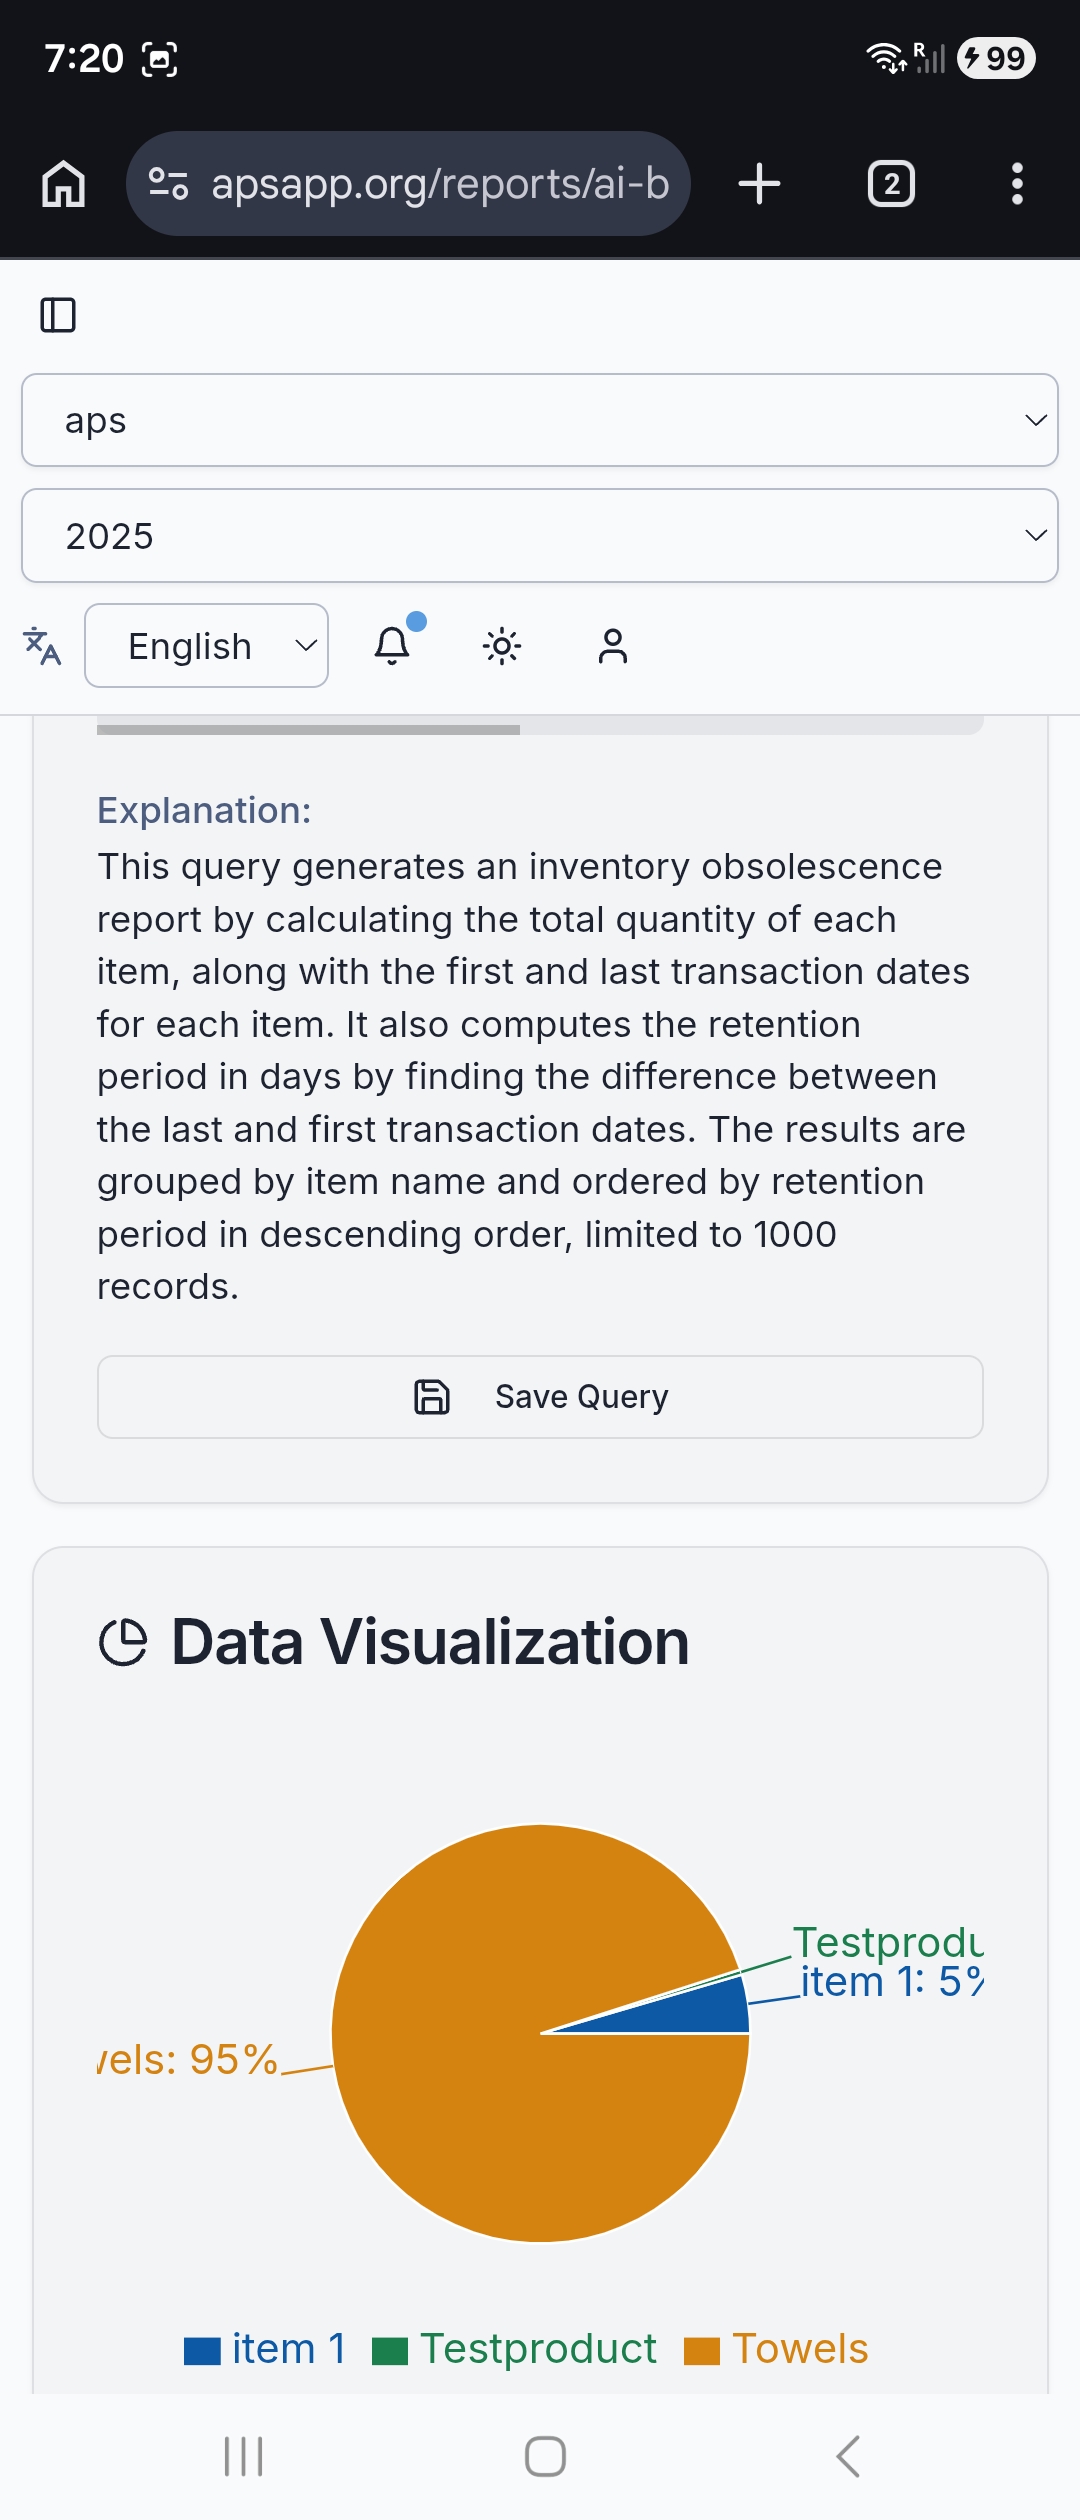Open the 2025 year dropdown
The width and height of the screenshot is (1080, 2520).
[x=540, y=536]
